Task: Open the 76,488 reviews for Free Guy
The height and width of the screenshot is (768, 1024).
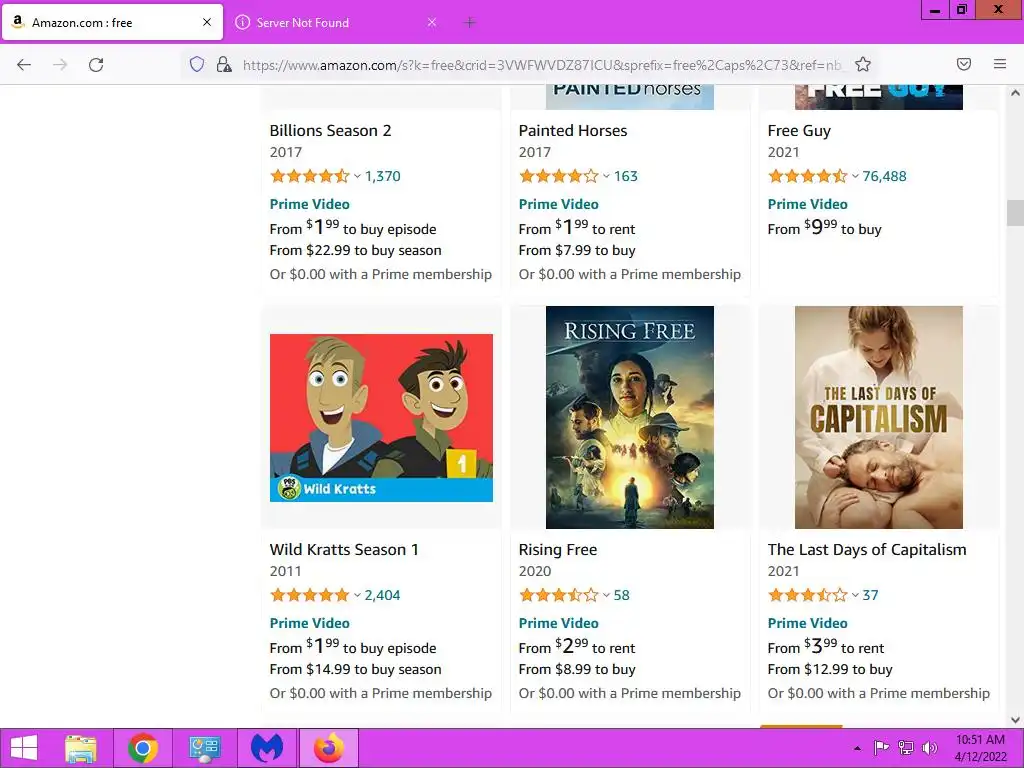Action: 884,176
